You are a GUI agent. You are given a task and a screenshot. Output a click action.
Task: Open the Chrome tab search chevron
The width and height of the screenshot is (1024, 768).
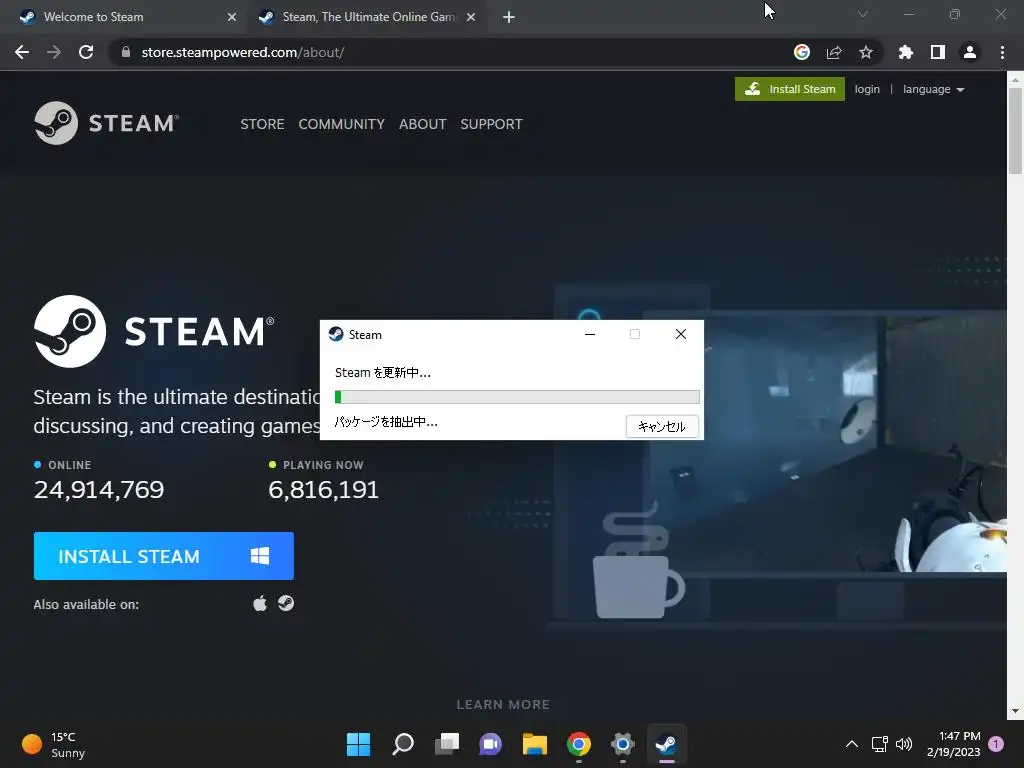tap(863, 14)
